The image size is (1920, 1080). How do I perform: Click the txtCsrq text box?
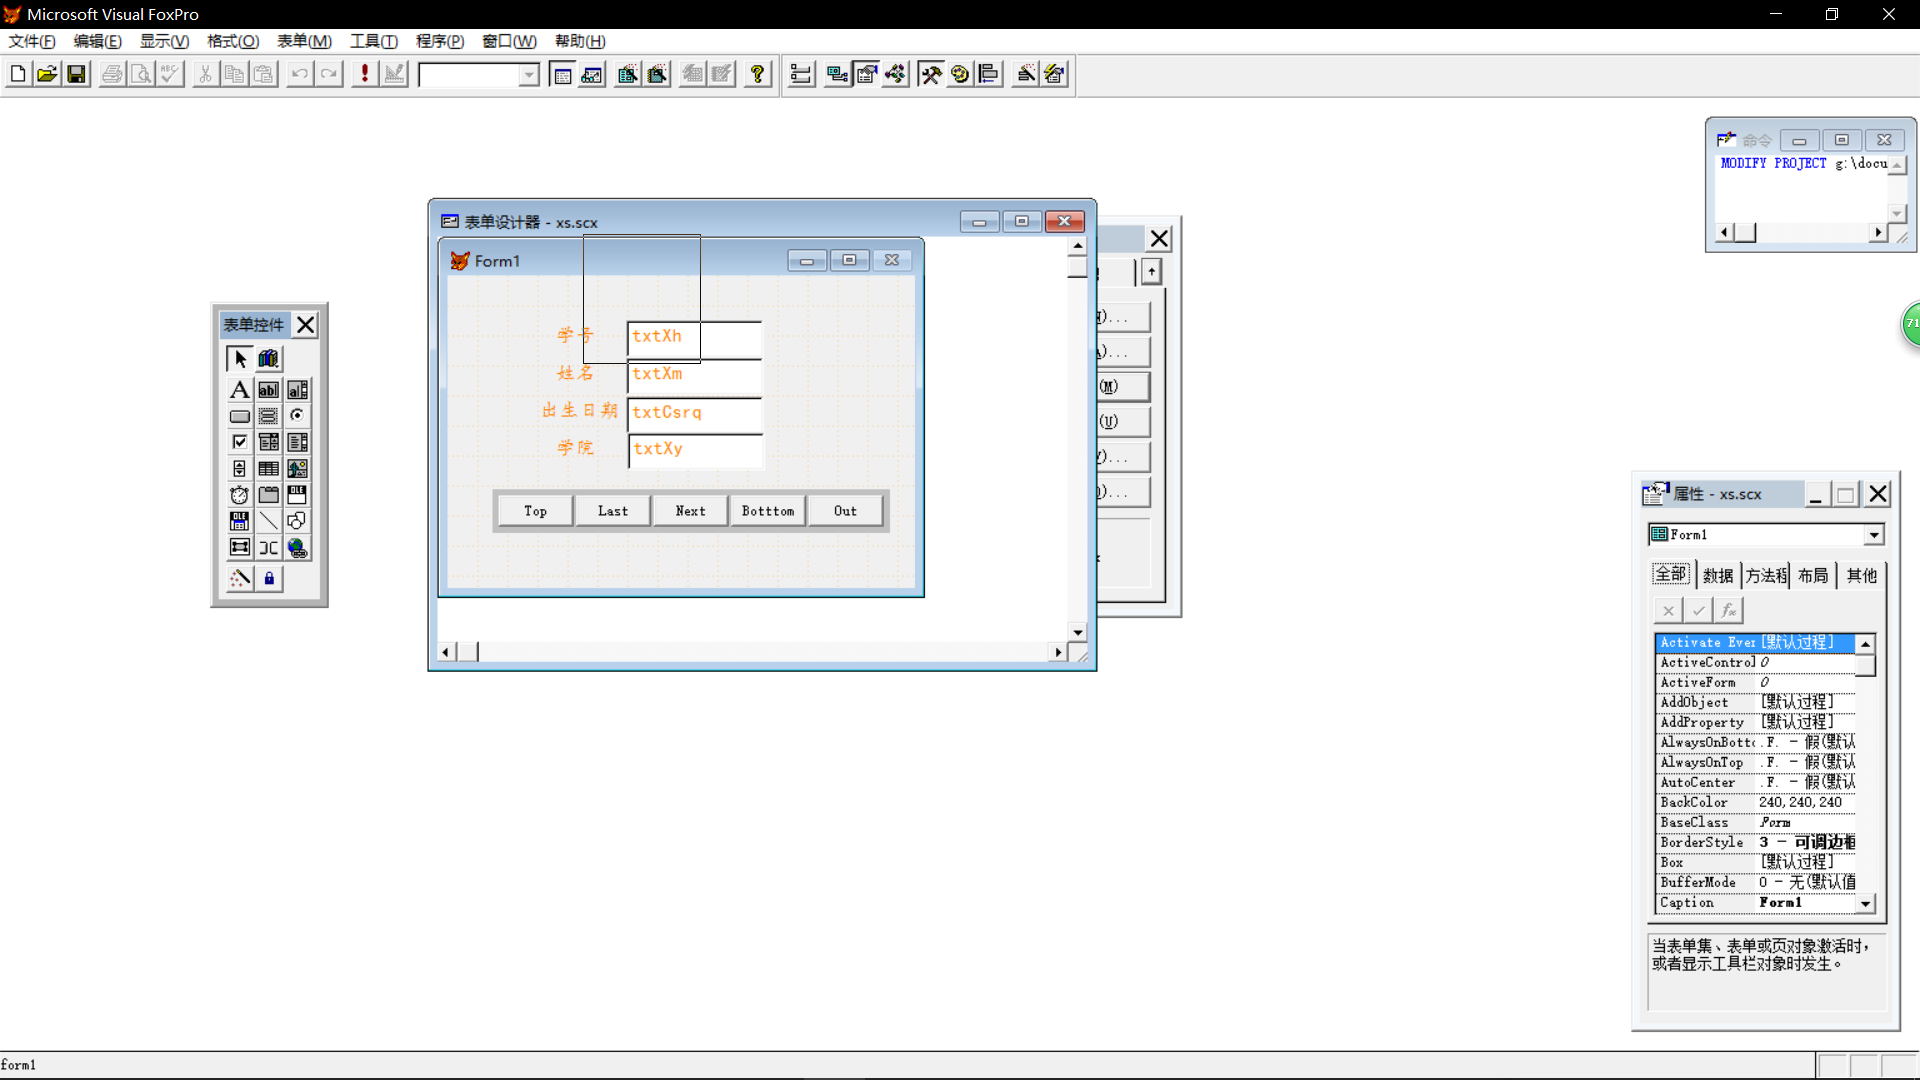pyautogui.click(x=694, y=413)
